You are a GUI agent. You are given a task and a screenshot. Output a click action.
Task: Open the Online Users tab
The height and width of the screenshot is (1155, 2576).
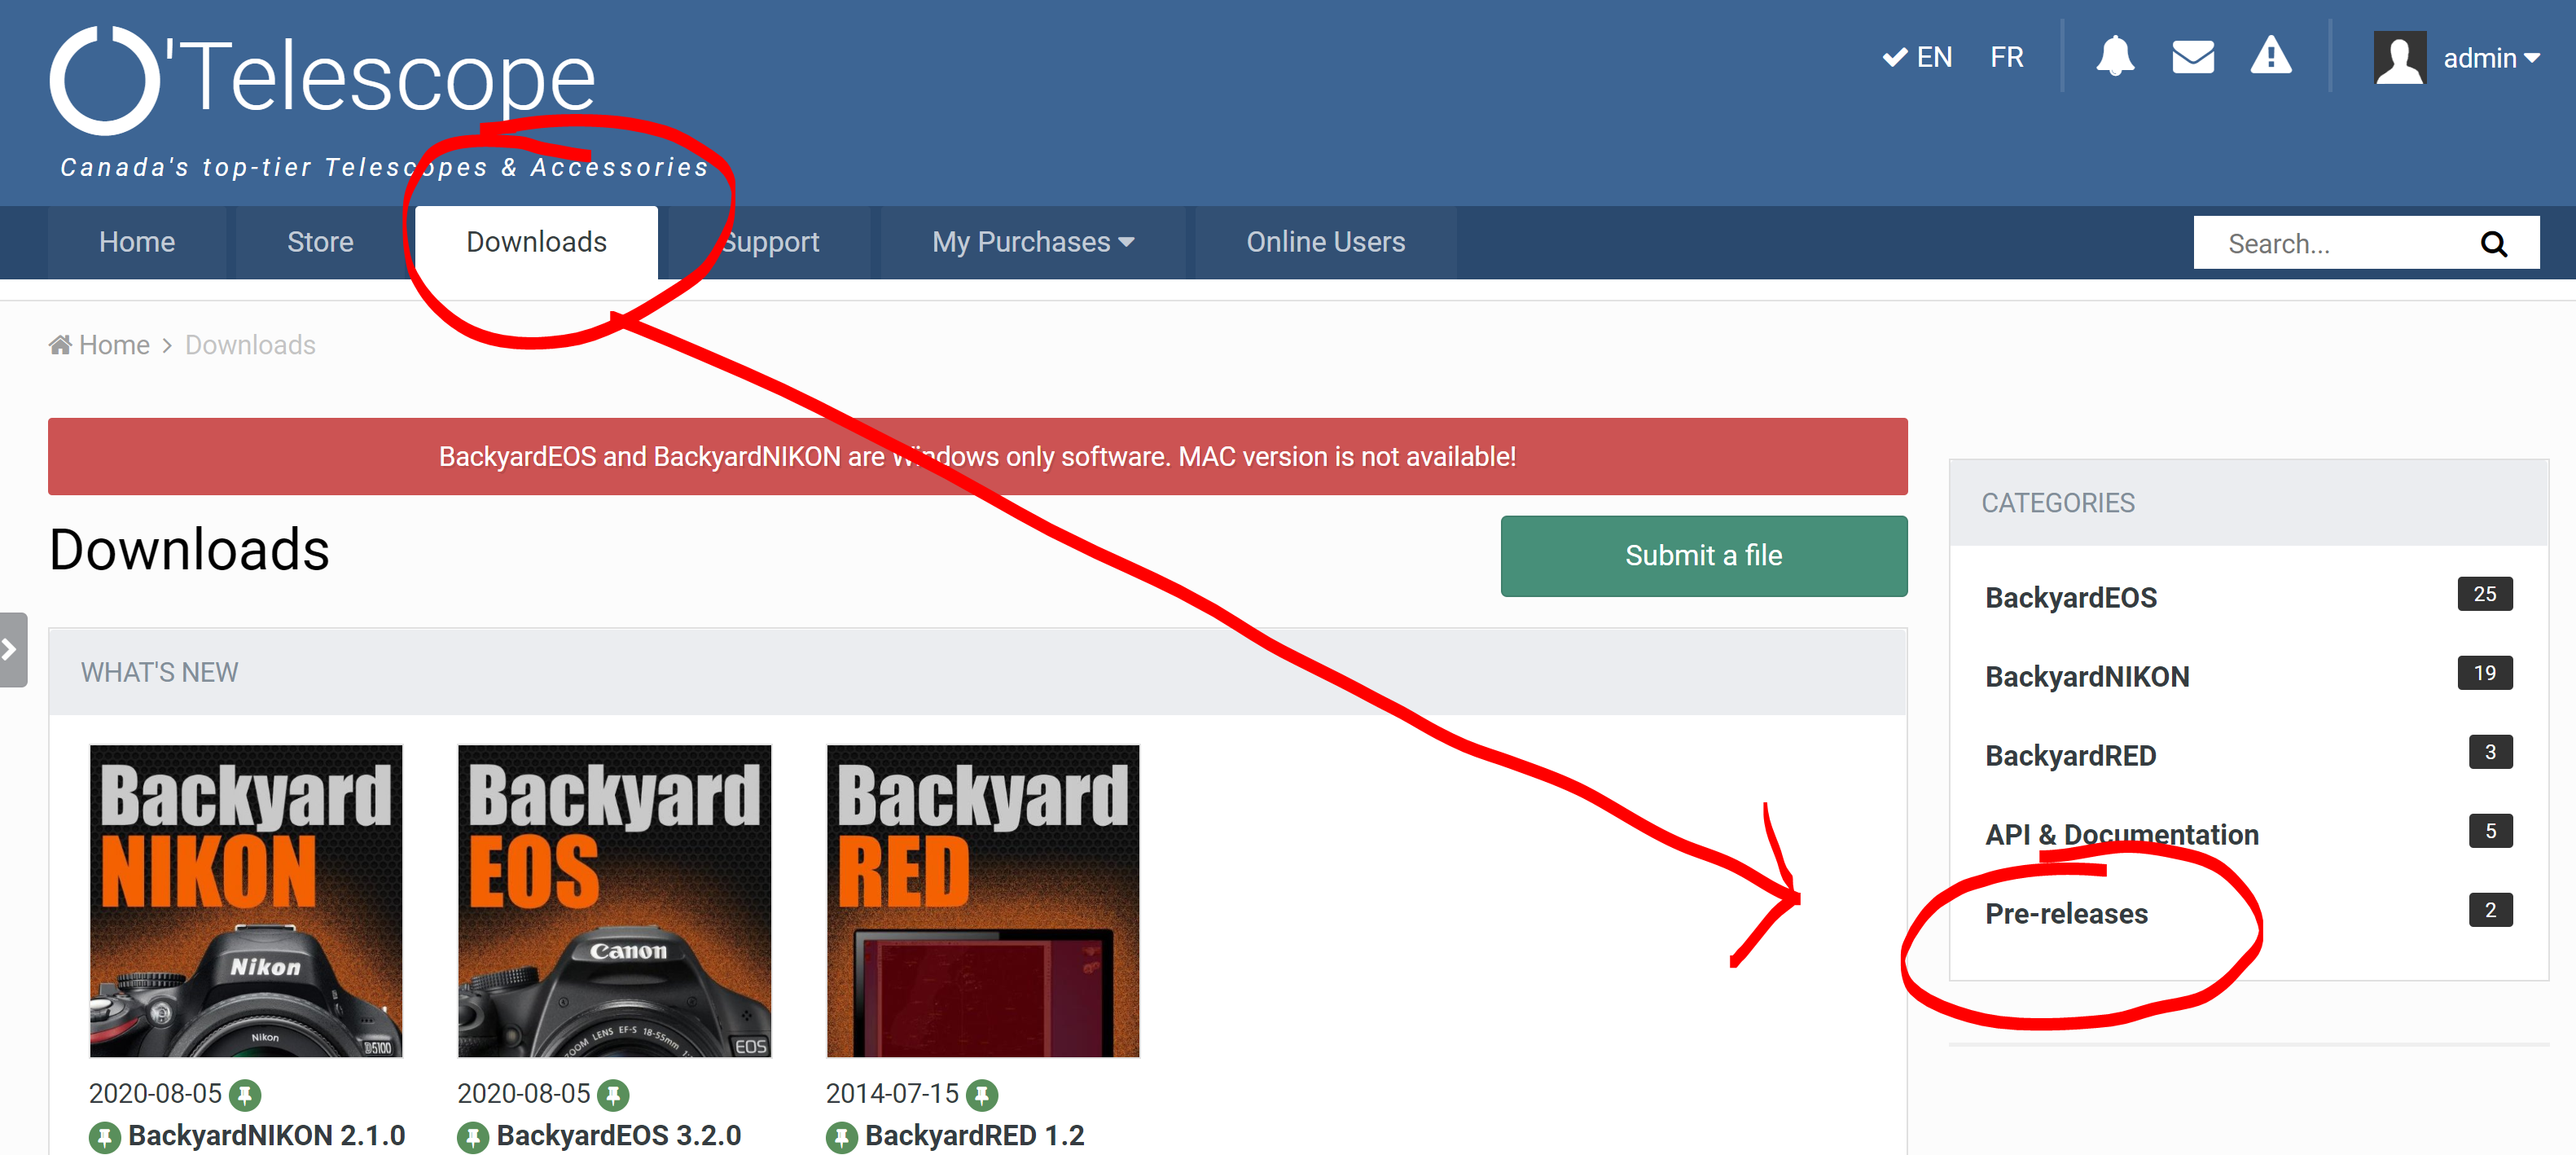point(1324,242)
